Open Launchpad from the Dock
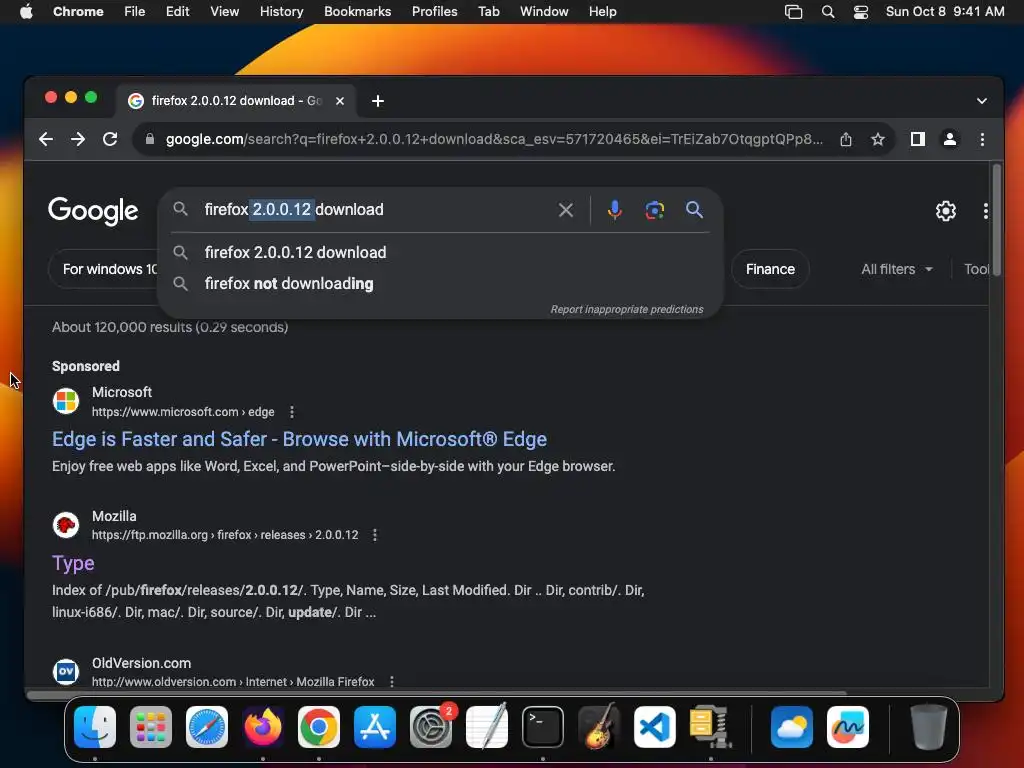This screenshot has height=768, width=1024. click(x=151, y=727)
